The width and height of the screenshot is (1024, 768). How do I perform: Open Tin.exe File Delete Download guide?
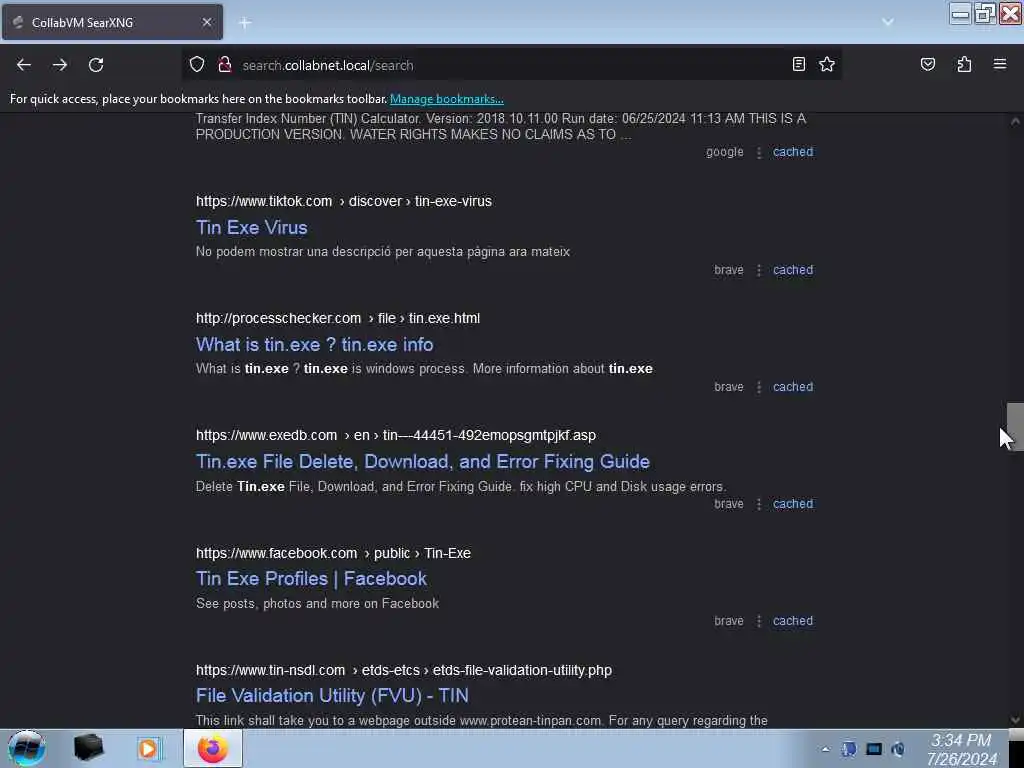click(423, 462)
